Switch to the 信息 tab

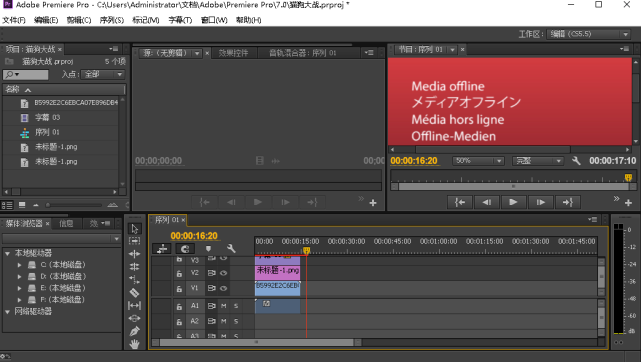pos(66,223)
